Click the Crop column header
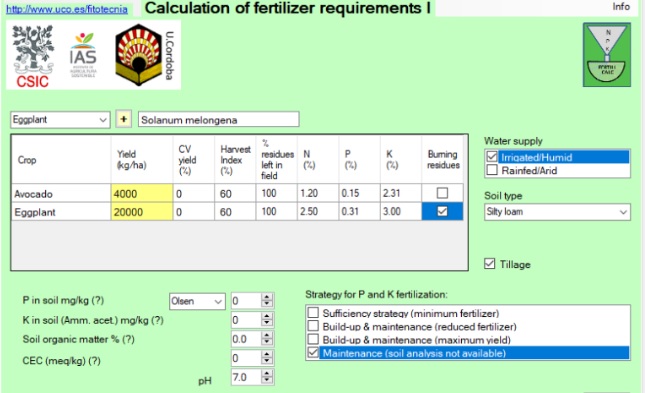Viewport: 645px width, 393px height. [x=61, y=160]
